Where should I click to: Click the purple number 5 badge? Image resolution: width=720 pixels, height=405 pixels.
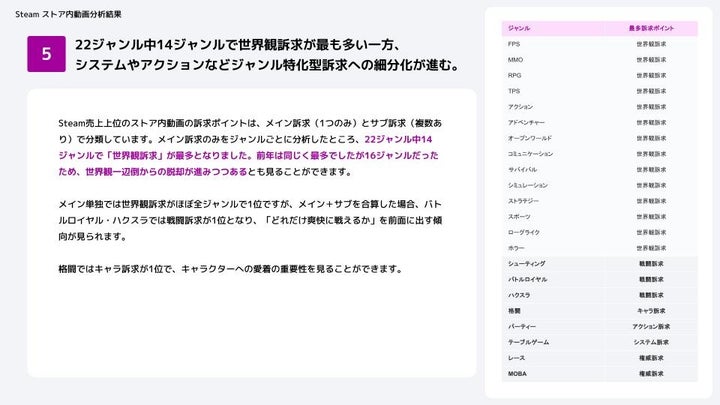(46, 54)
